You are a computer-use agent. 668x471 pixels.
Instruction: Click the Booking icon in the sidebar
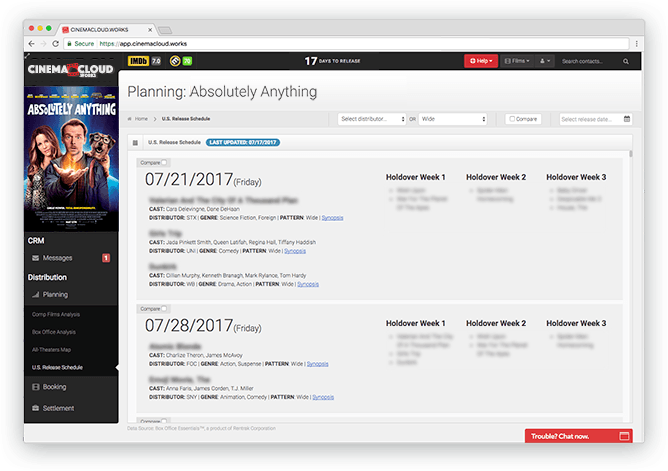(x=35, y=386)
